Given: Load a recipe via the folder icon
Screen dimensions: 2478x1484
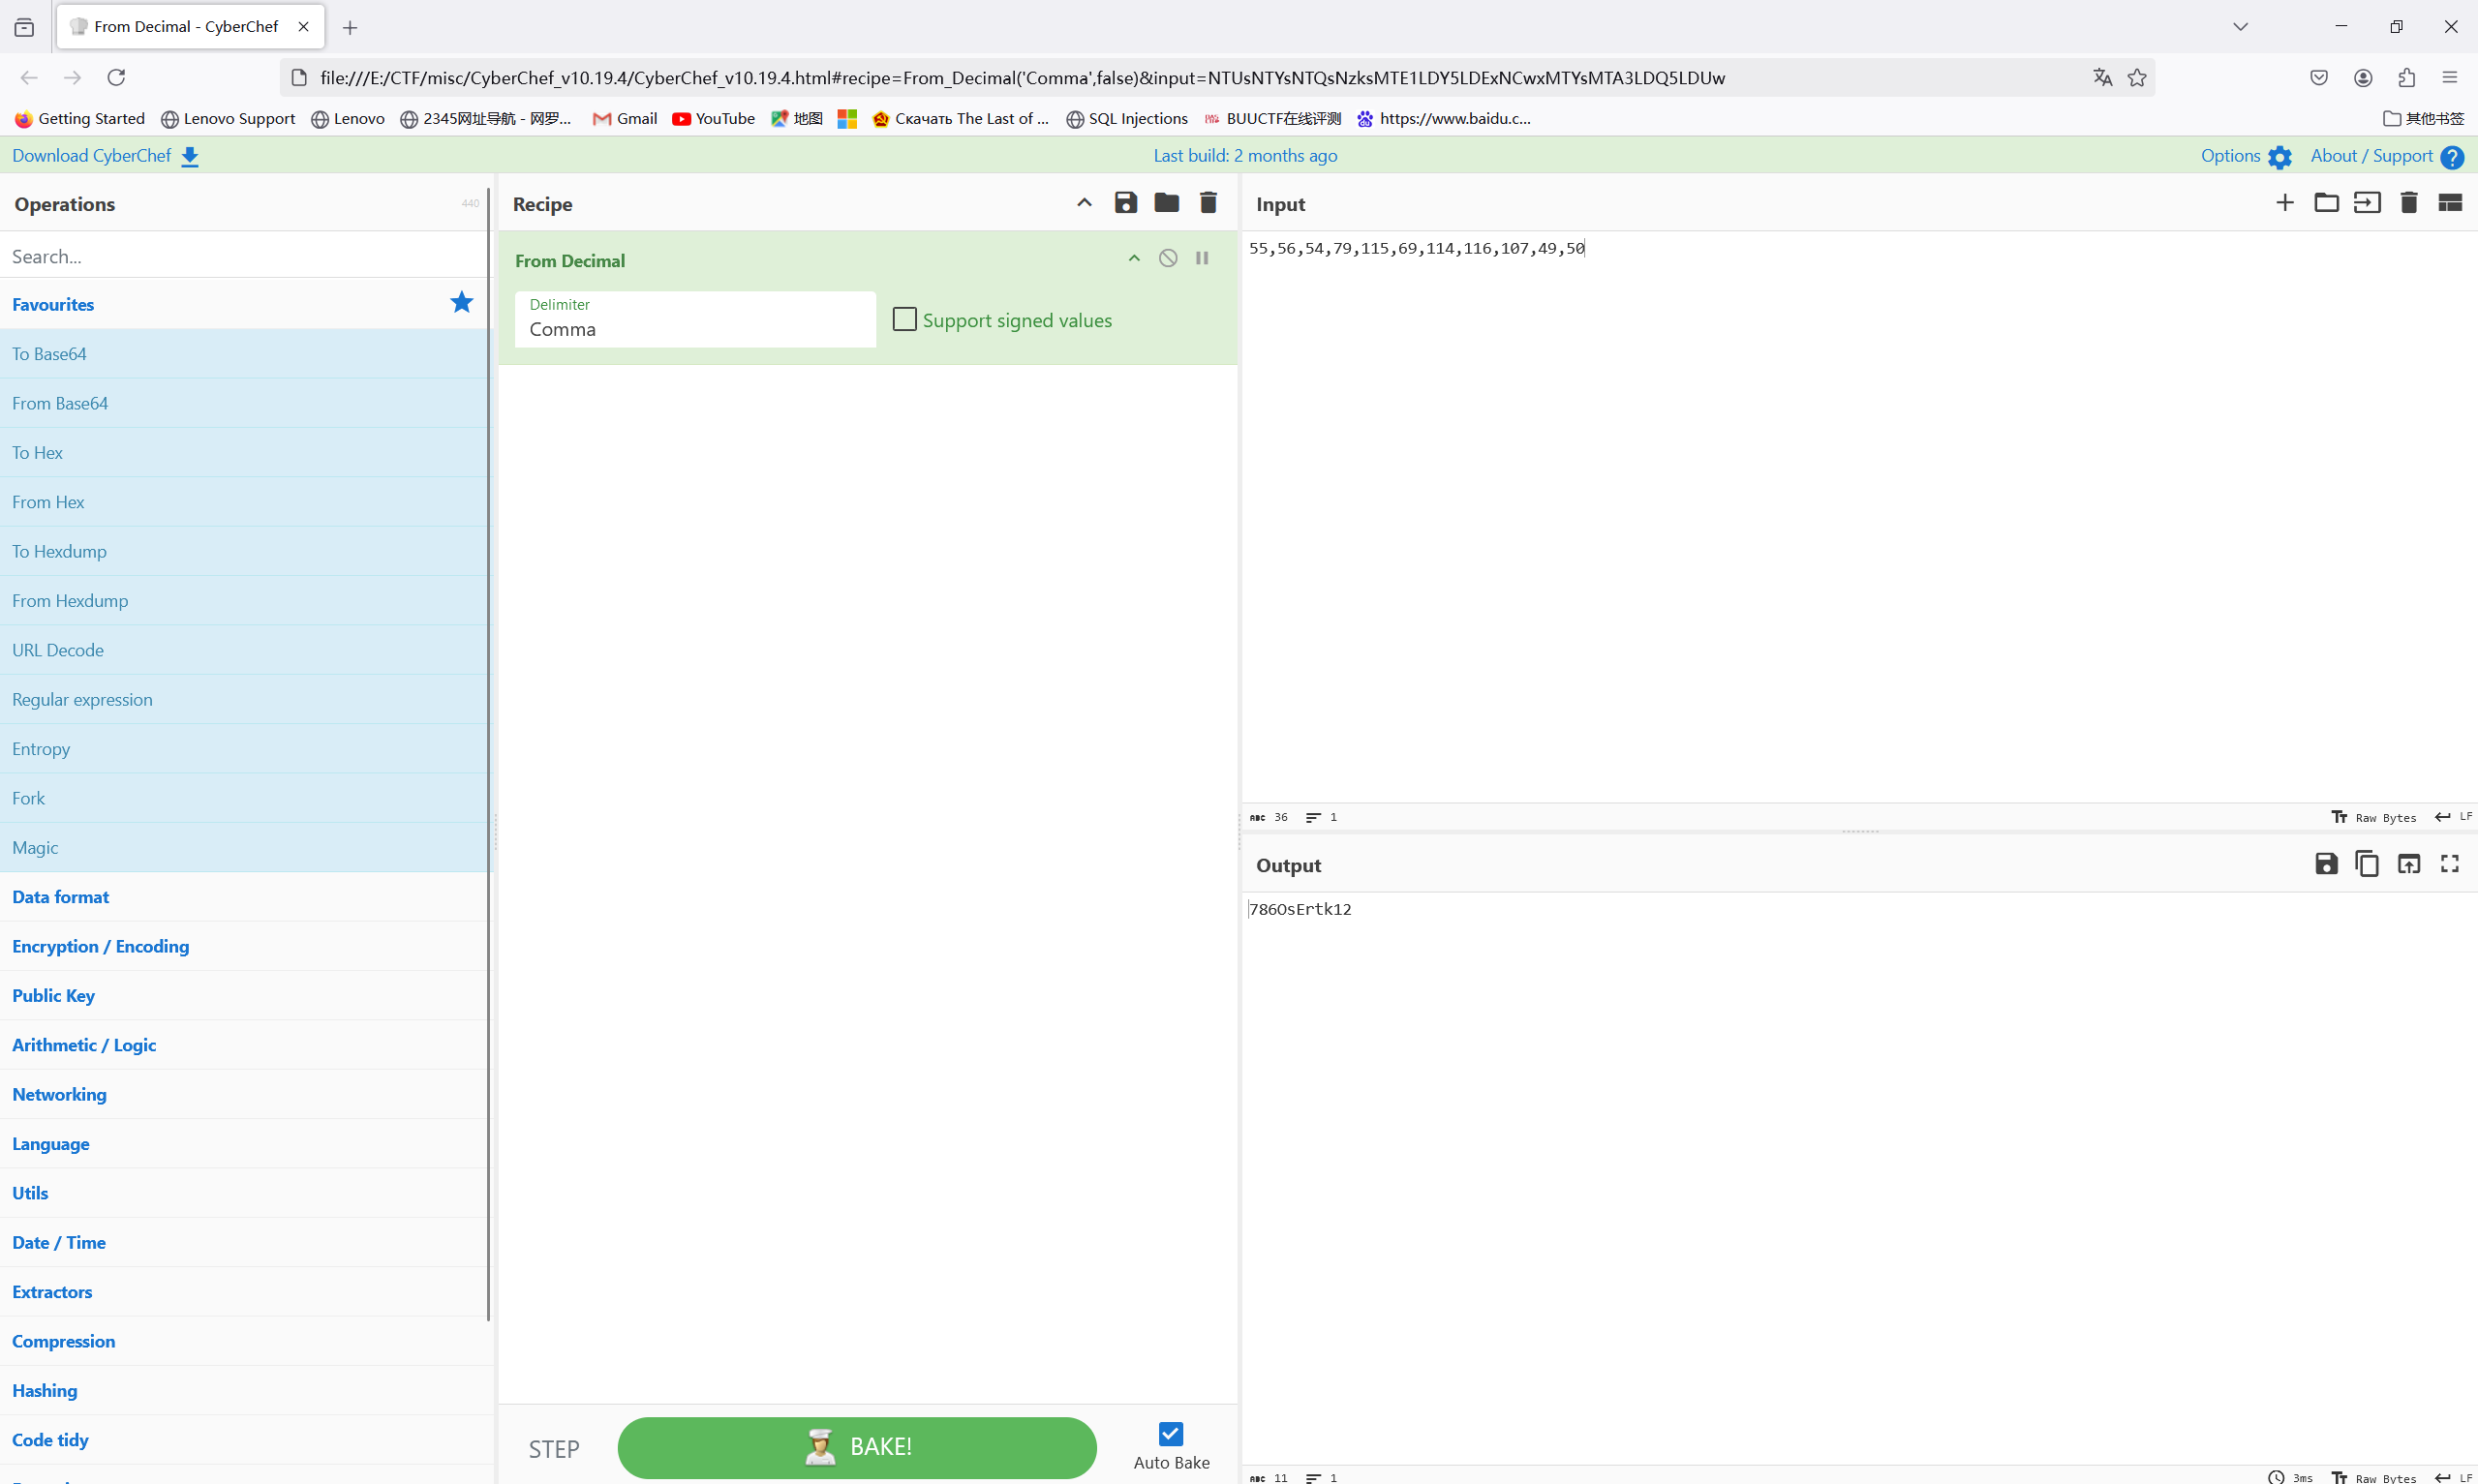Looking at the screenshot, I should (x=1166, y=203).
